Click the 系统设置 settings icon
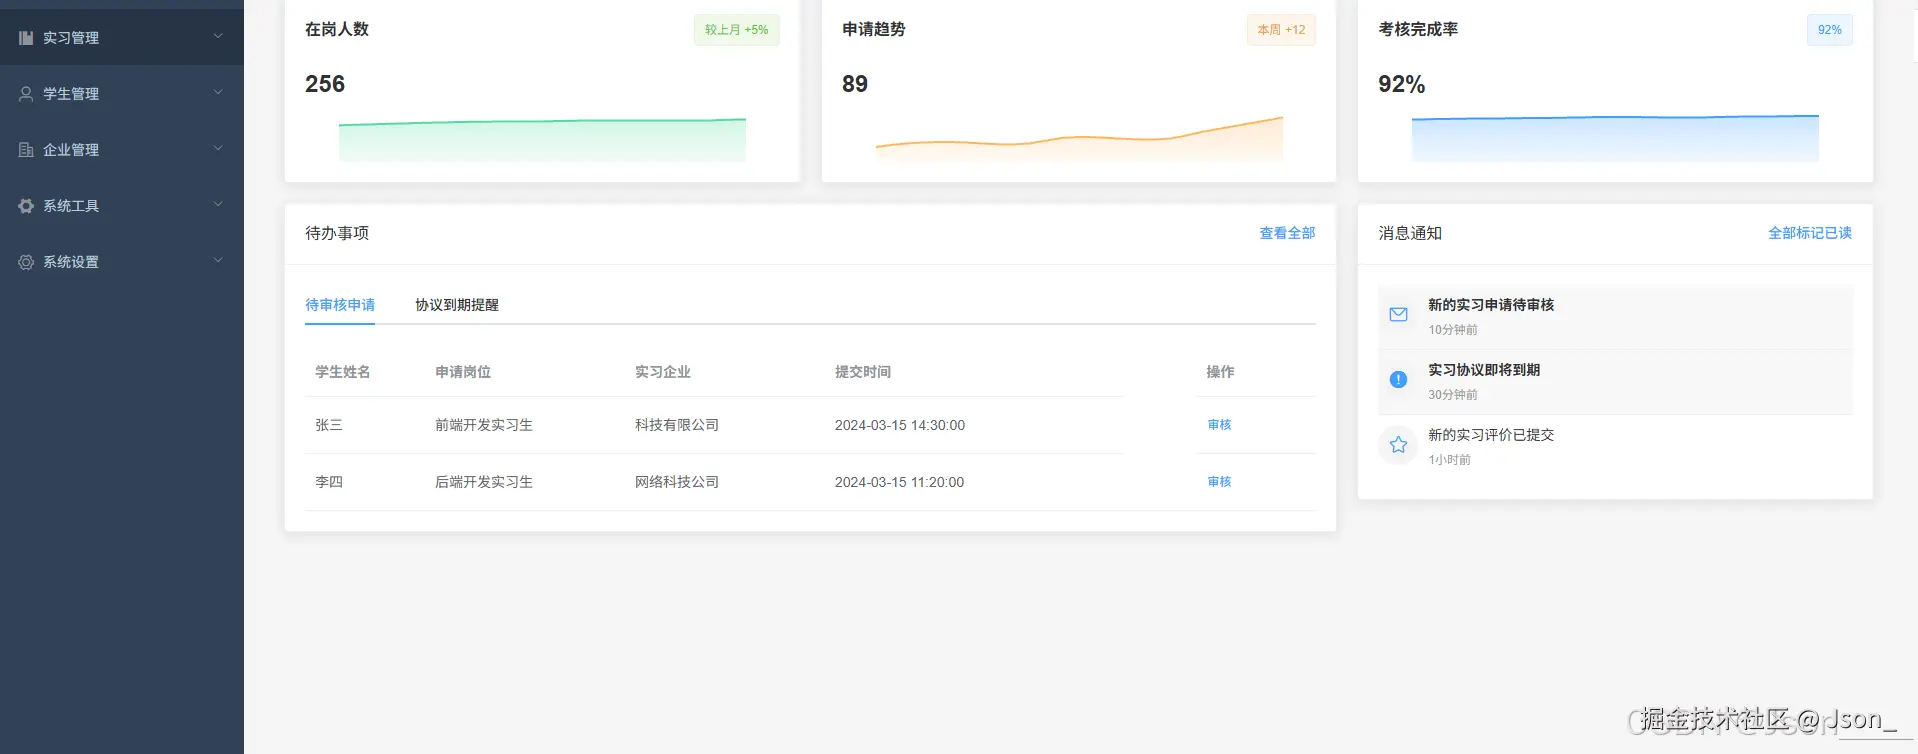 click(26, 262)
